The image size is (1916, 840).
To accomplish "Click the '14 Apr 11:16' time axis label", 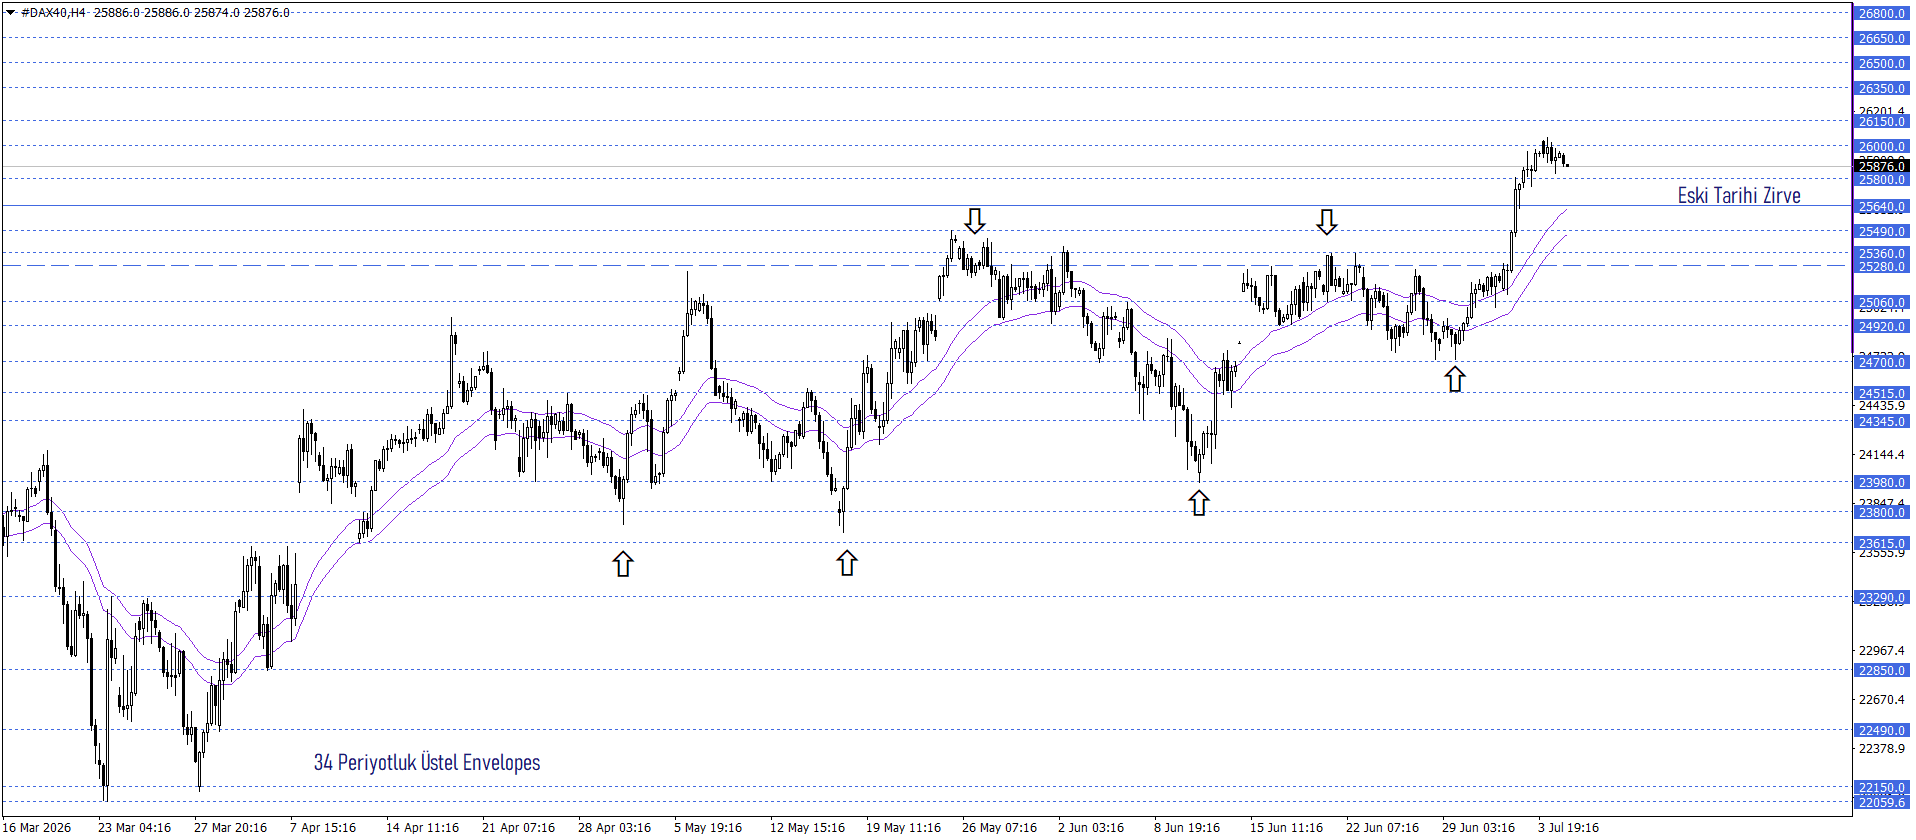I will pos(422,827).
